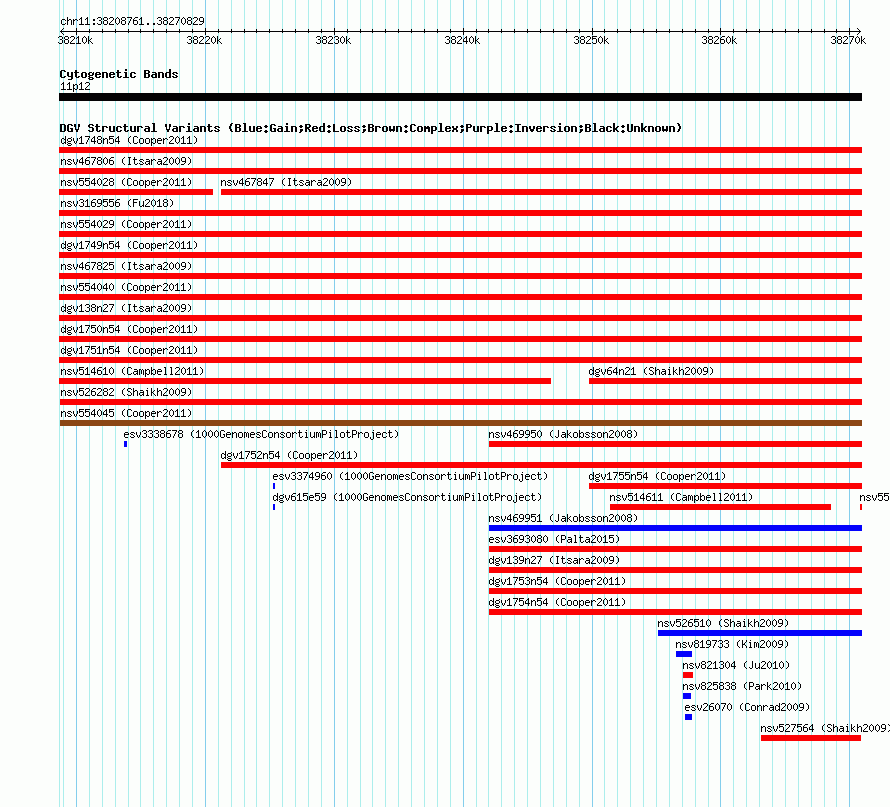
Task: Click the nsv3169556 (Fu2018) label
Action: click(x=117, y=203)
